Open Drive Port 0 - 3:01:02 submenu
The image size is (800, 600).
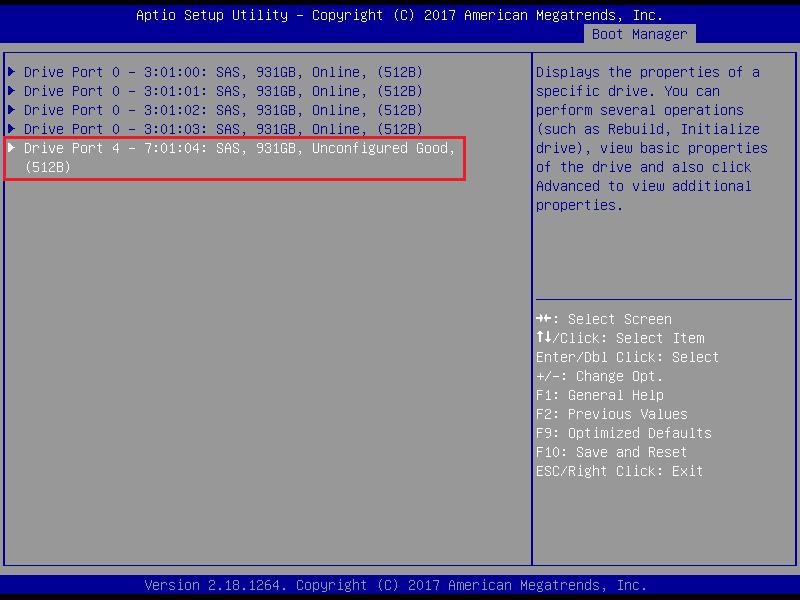coord(223,110)
